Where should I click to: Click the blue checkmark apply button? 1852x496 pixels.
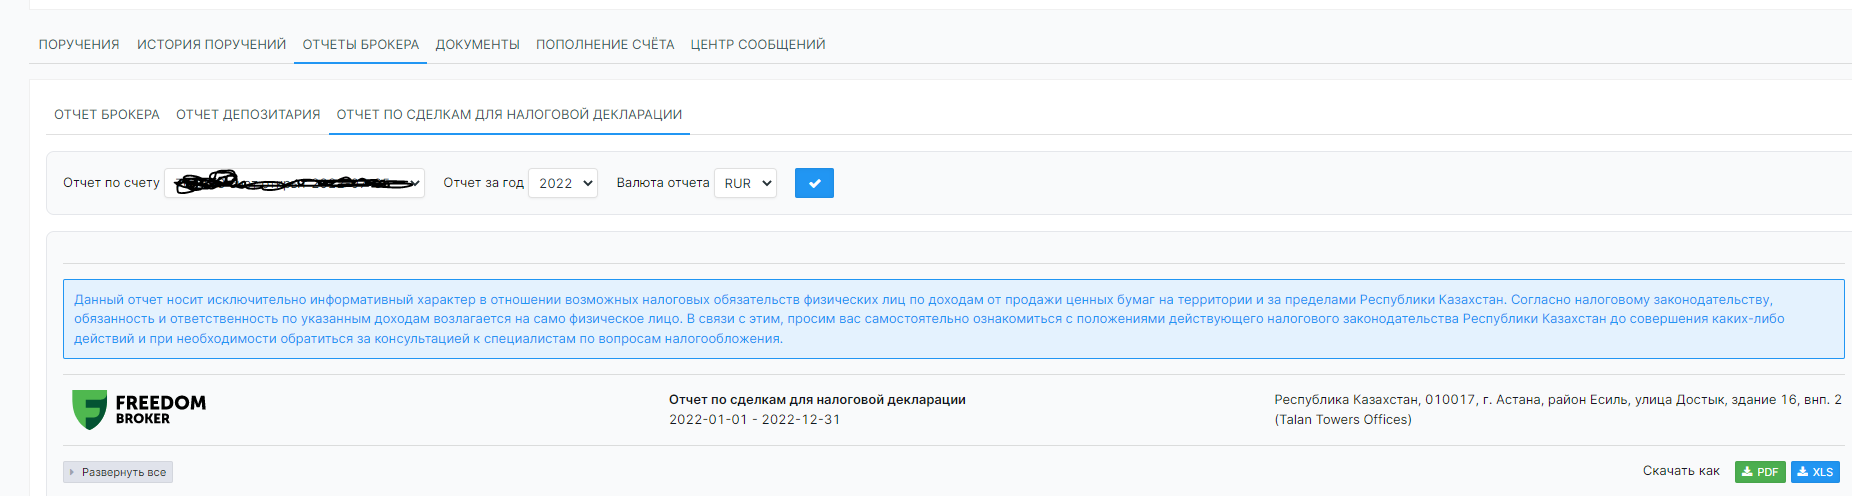814,183
